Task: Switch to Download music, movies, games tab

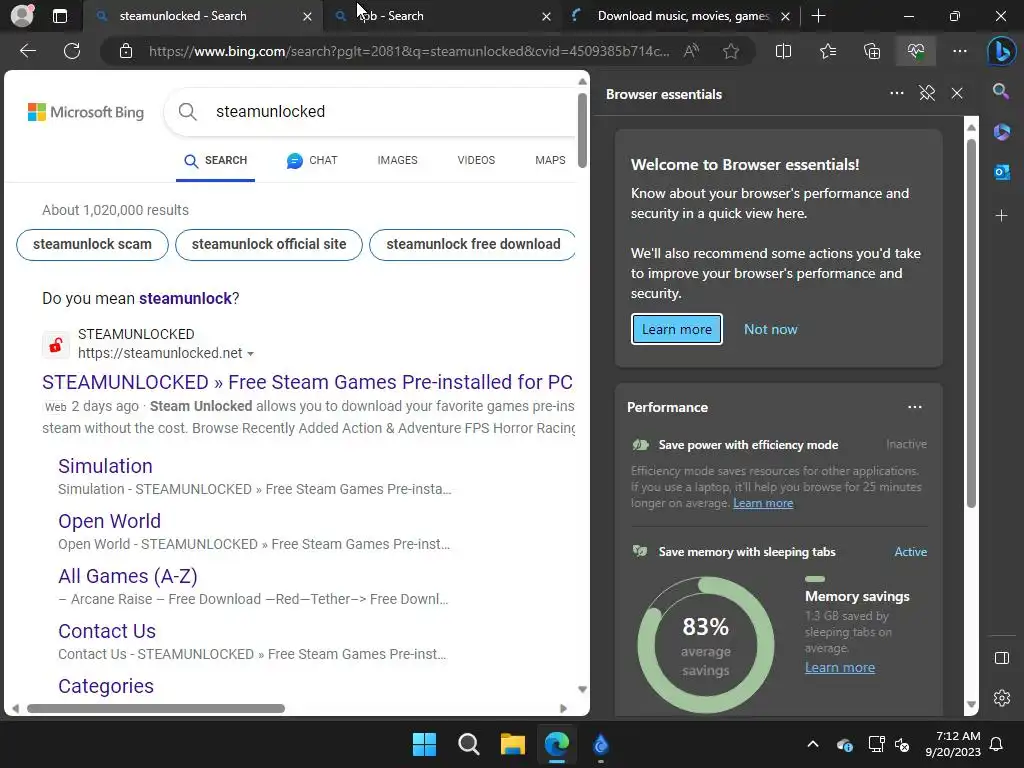Action: pos(679,16)
